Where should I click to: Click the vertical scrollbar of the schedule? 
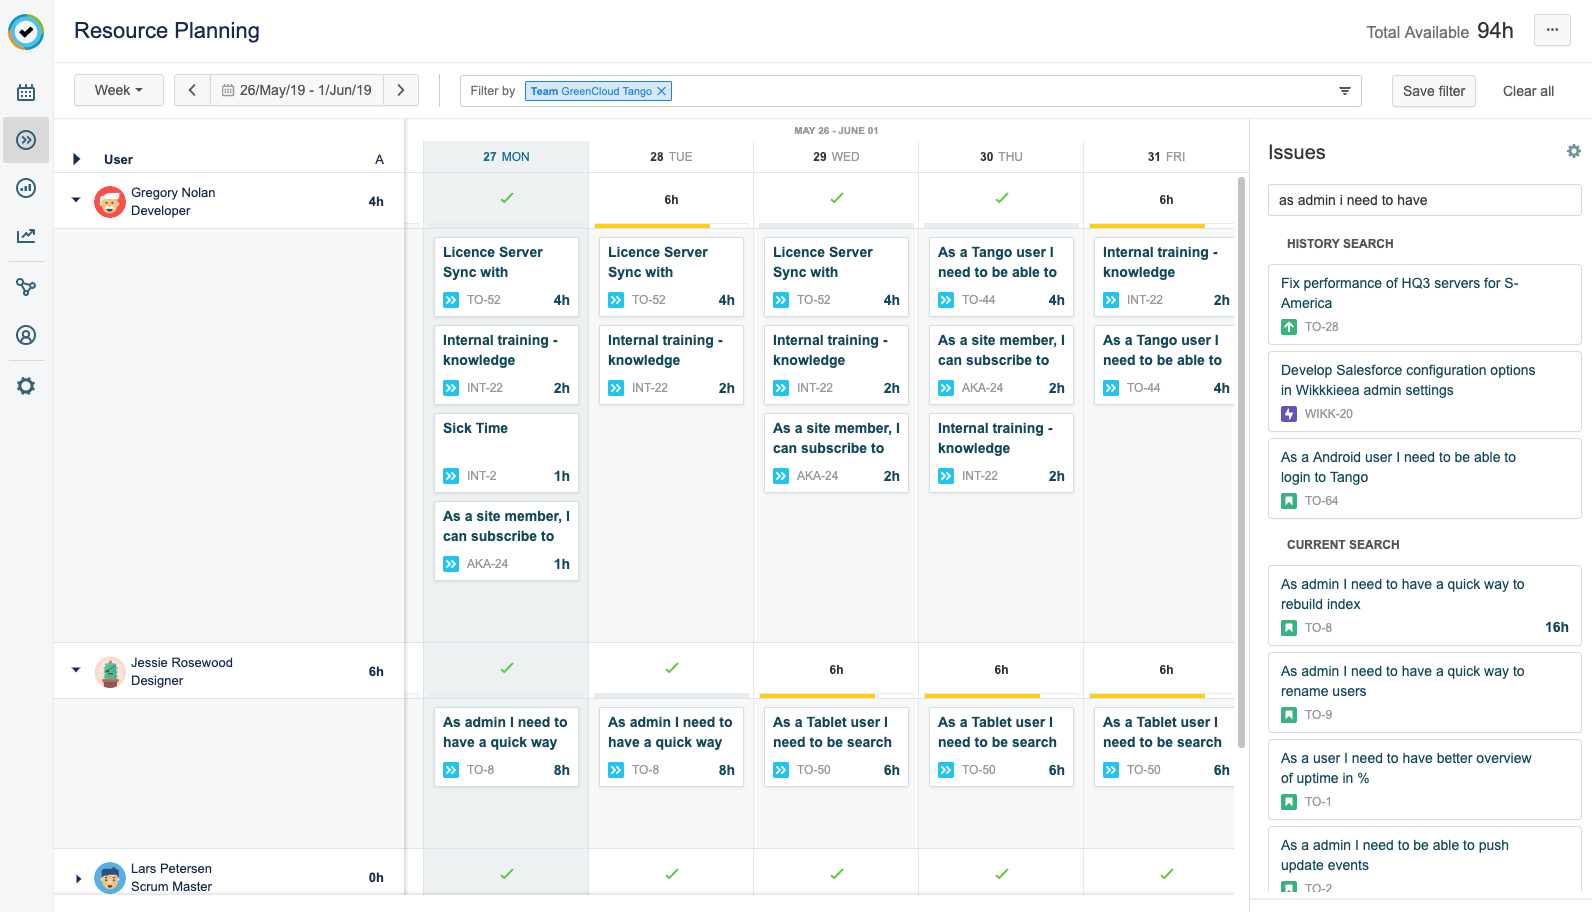(1241, 460)
